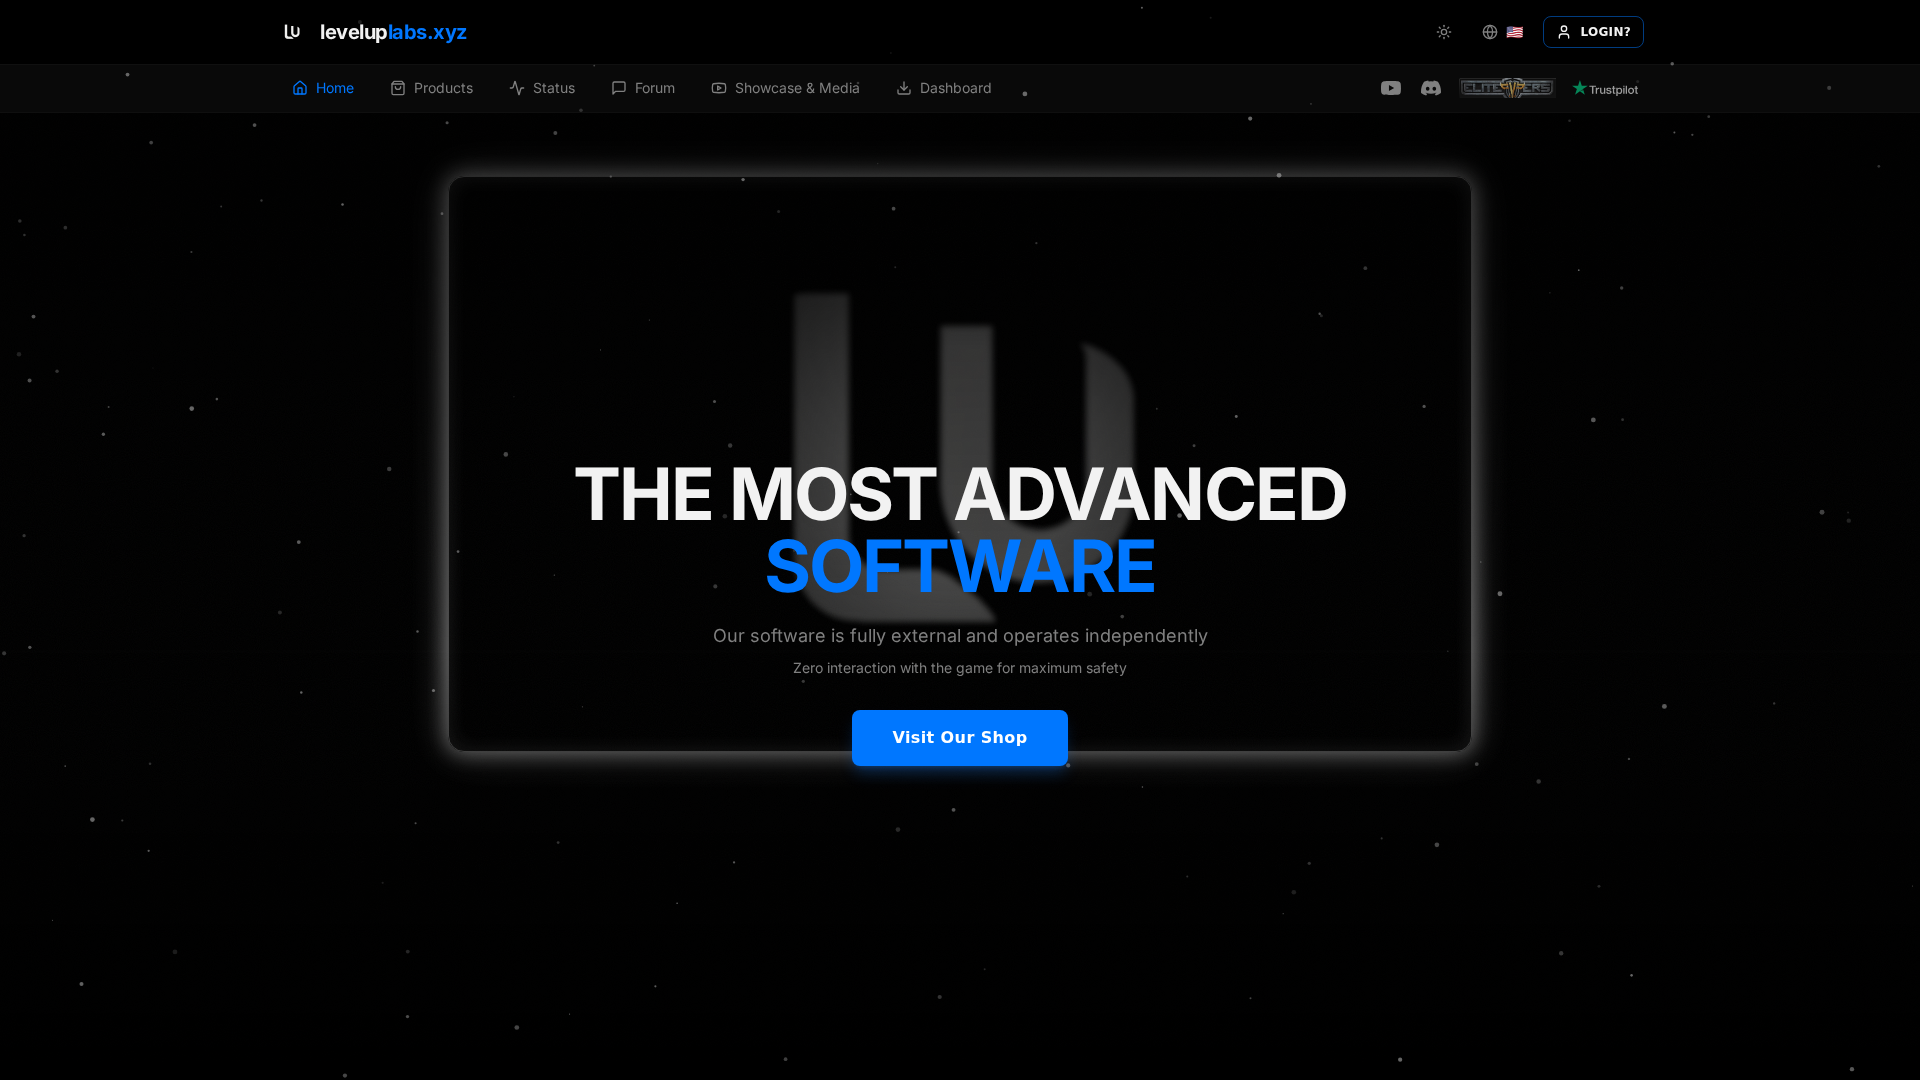This screenshot has width=1920, height=1080.
Task: Select the Status activity icon
Action: 516,88
